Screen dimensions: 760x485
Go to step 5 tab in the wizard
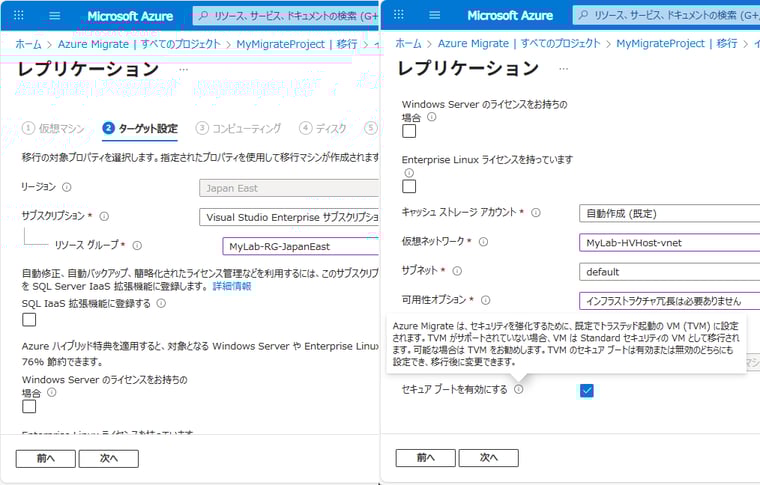[371, 128]
